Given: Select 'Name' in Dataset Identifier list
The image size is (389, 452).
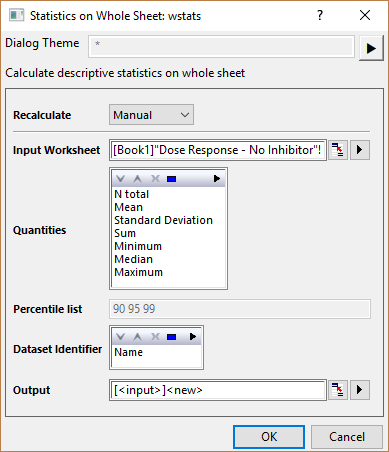Looking at the screenshot, I should pos(129,352).
